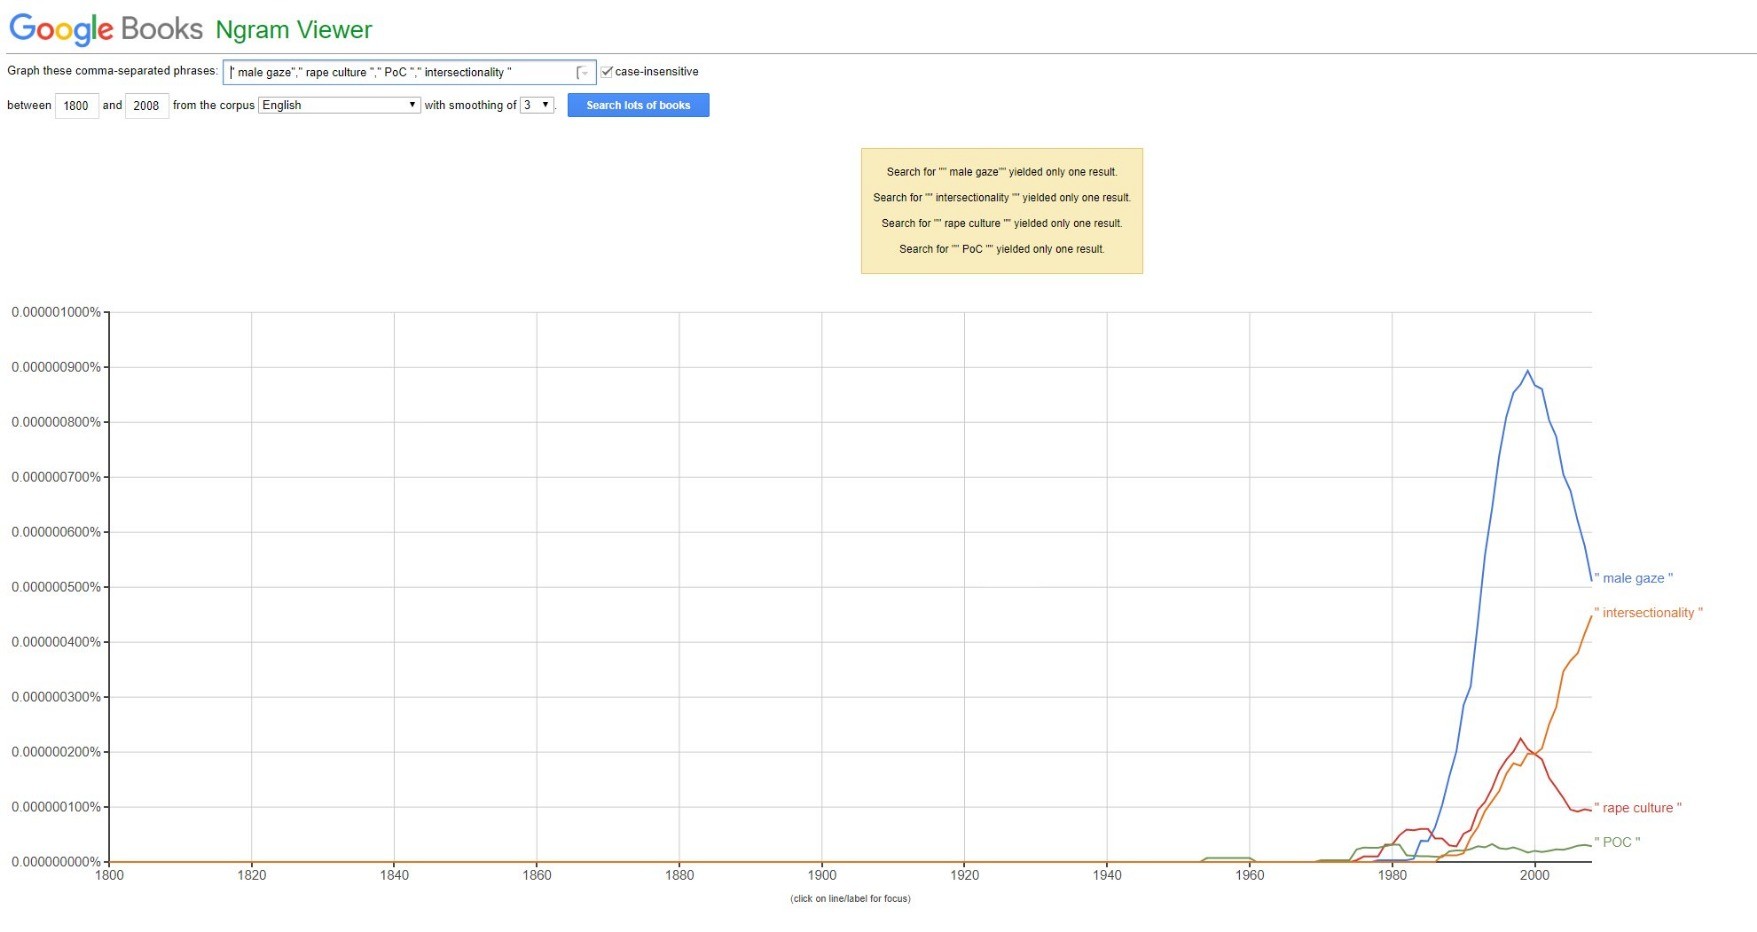Click the 1900 label on the x-axis
This screenshot has height=932, width=1757.
(x=822, y=875)
